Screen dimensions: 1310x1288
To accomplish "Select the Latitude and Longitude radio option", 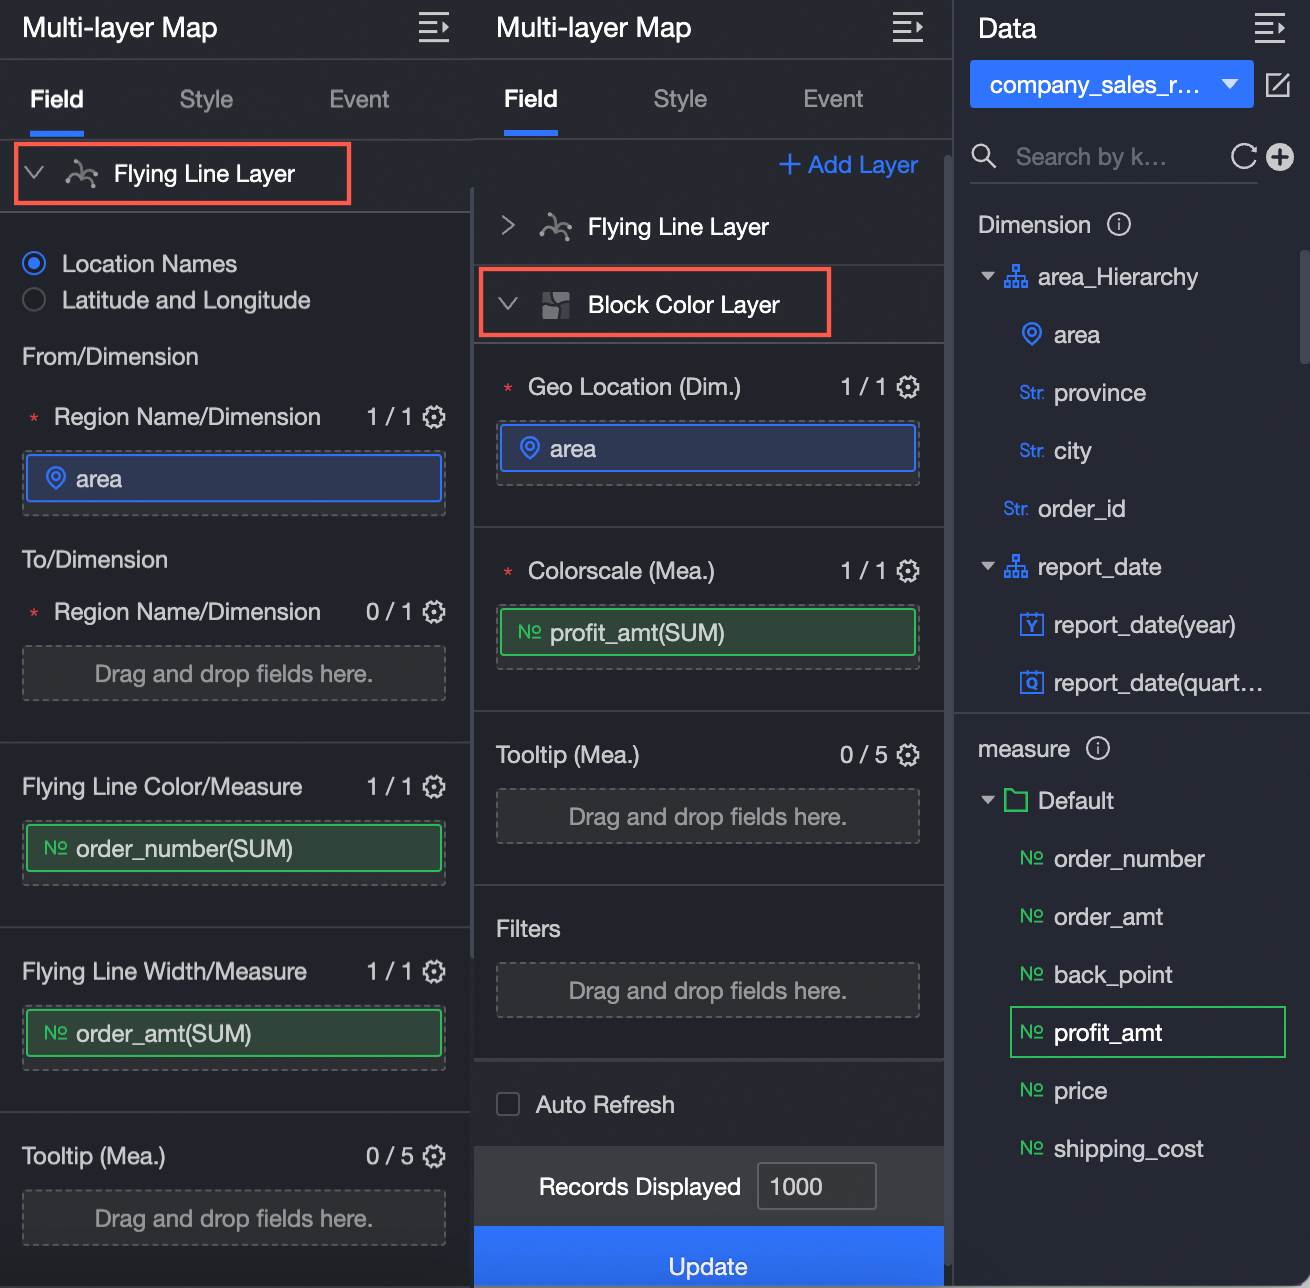I will (35, 300).
